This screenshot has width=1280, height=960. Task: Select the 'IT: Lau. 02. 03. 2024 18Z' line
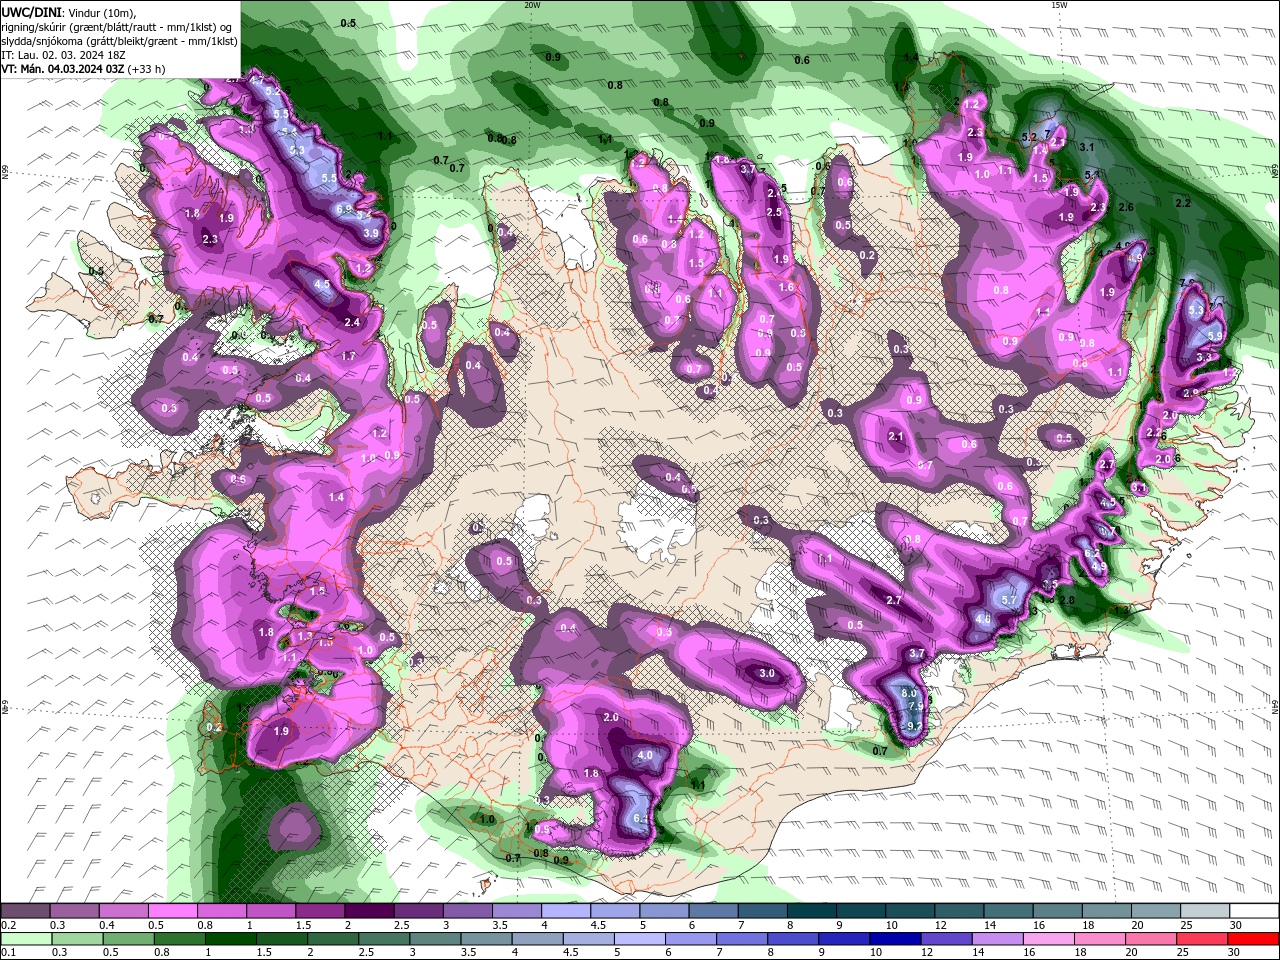tap(64, 55)
